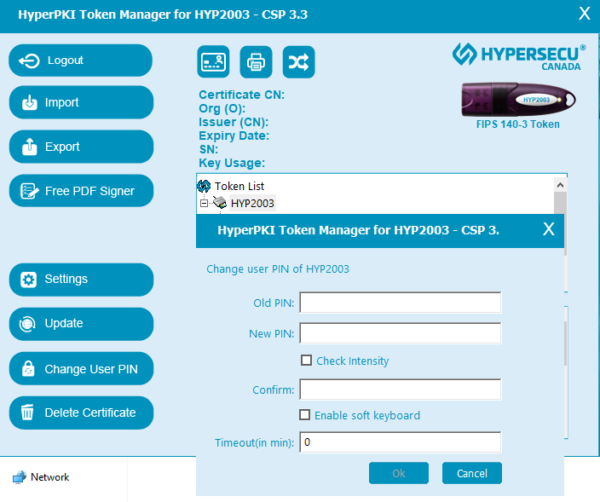The height and width of the screenshot is (502, 600).
Task: Click the certificate ID card toolbar icon
Action: 214,62
